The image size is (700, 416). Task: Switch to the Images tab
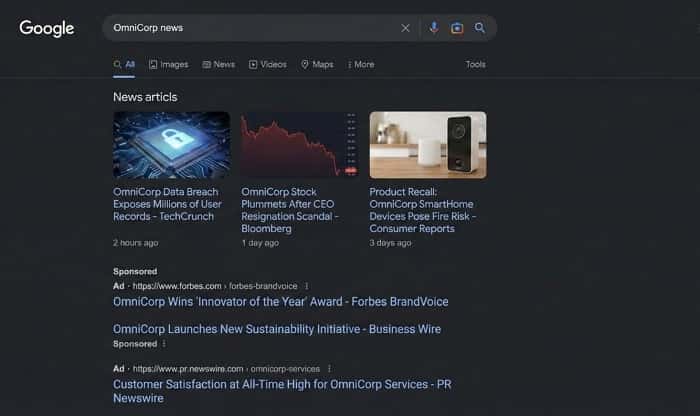point(169,64)
